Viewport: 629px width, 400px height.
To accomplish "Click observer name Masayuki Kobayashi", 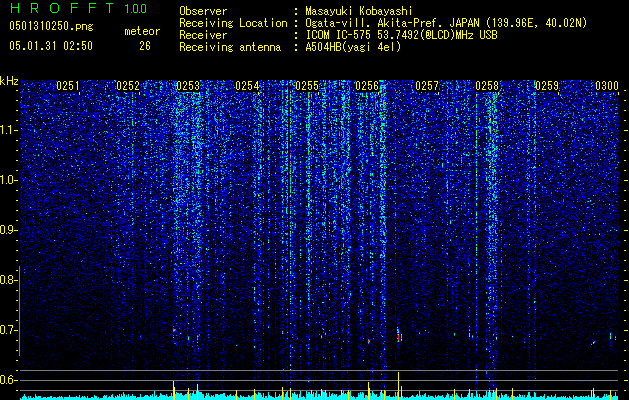I will (x=359, y=11).
